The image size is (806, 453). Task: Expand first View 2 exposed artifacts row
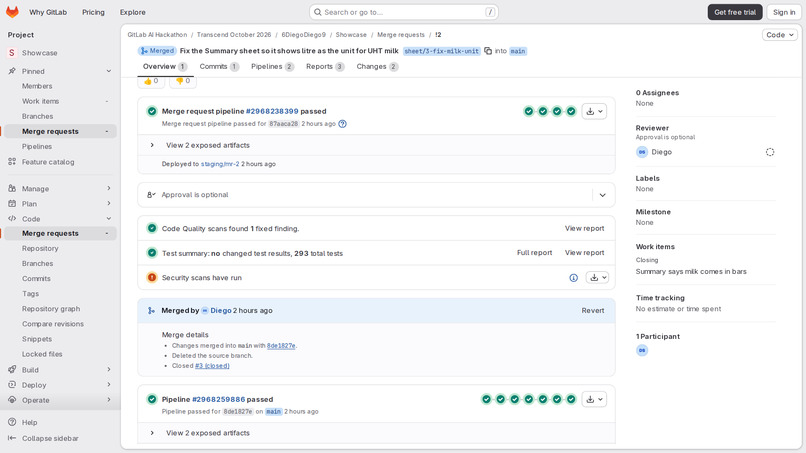152,146
